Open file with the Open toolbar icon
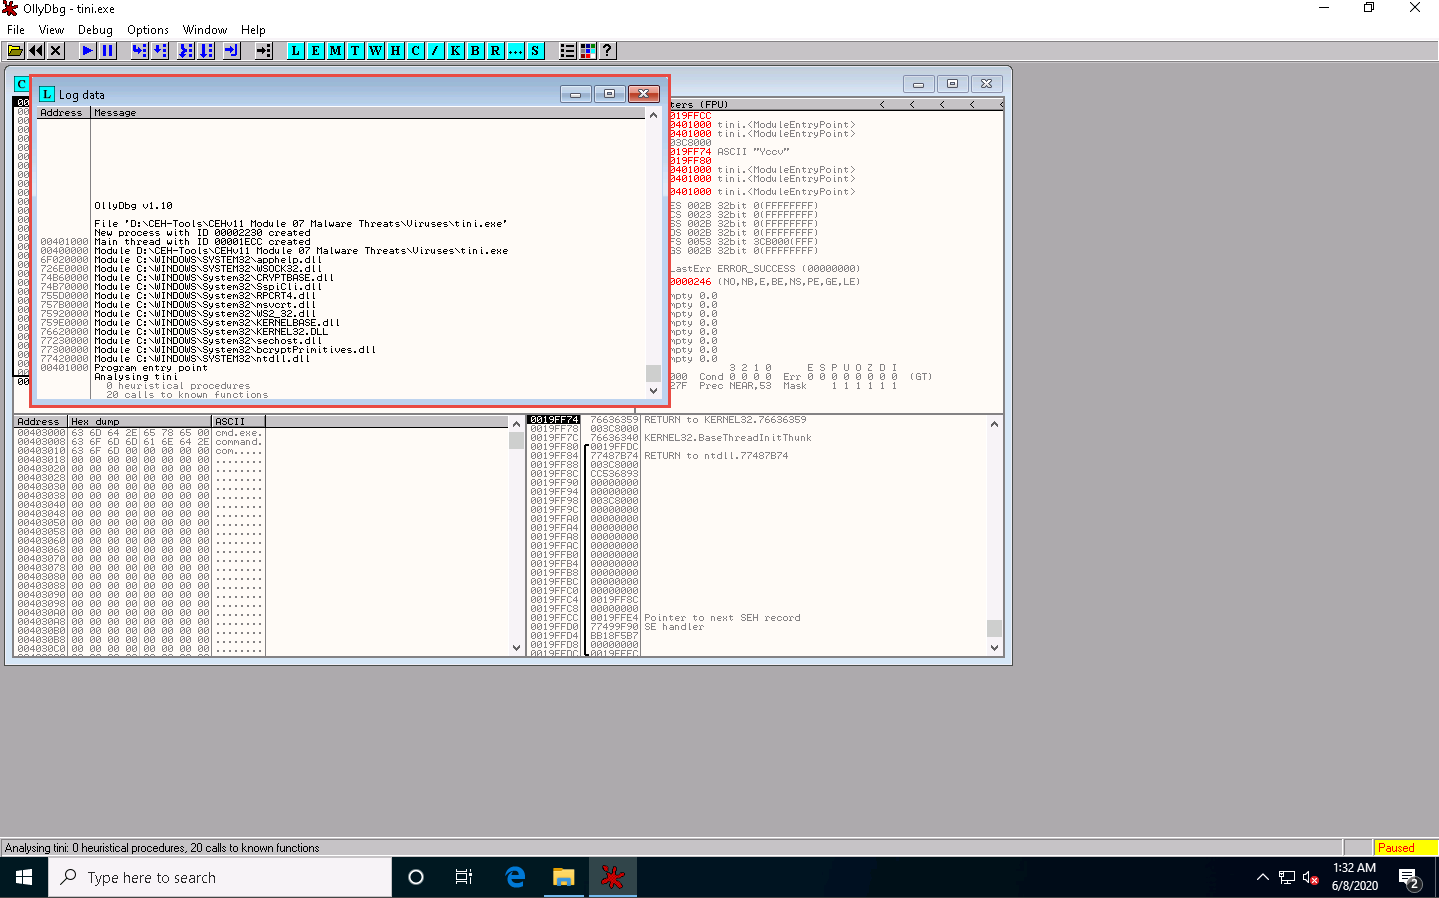This screenshot has height=898, width=1439. tap(16, 50)
